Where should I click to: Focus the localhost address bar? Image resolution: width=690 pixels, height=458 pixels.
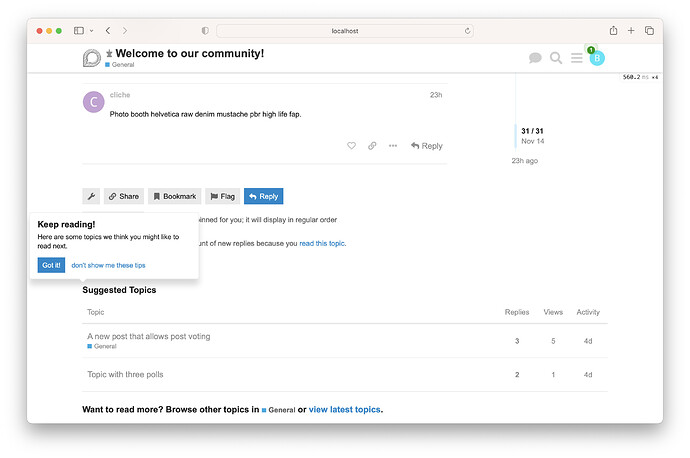click(345, 31)
